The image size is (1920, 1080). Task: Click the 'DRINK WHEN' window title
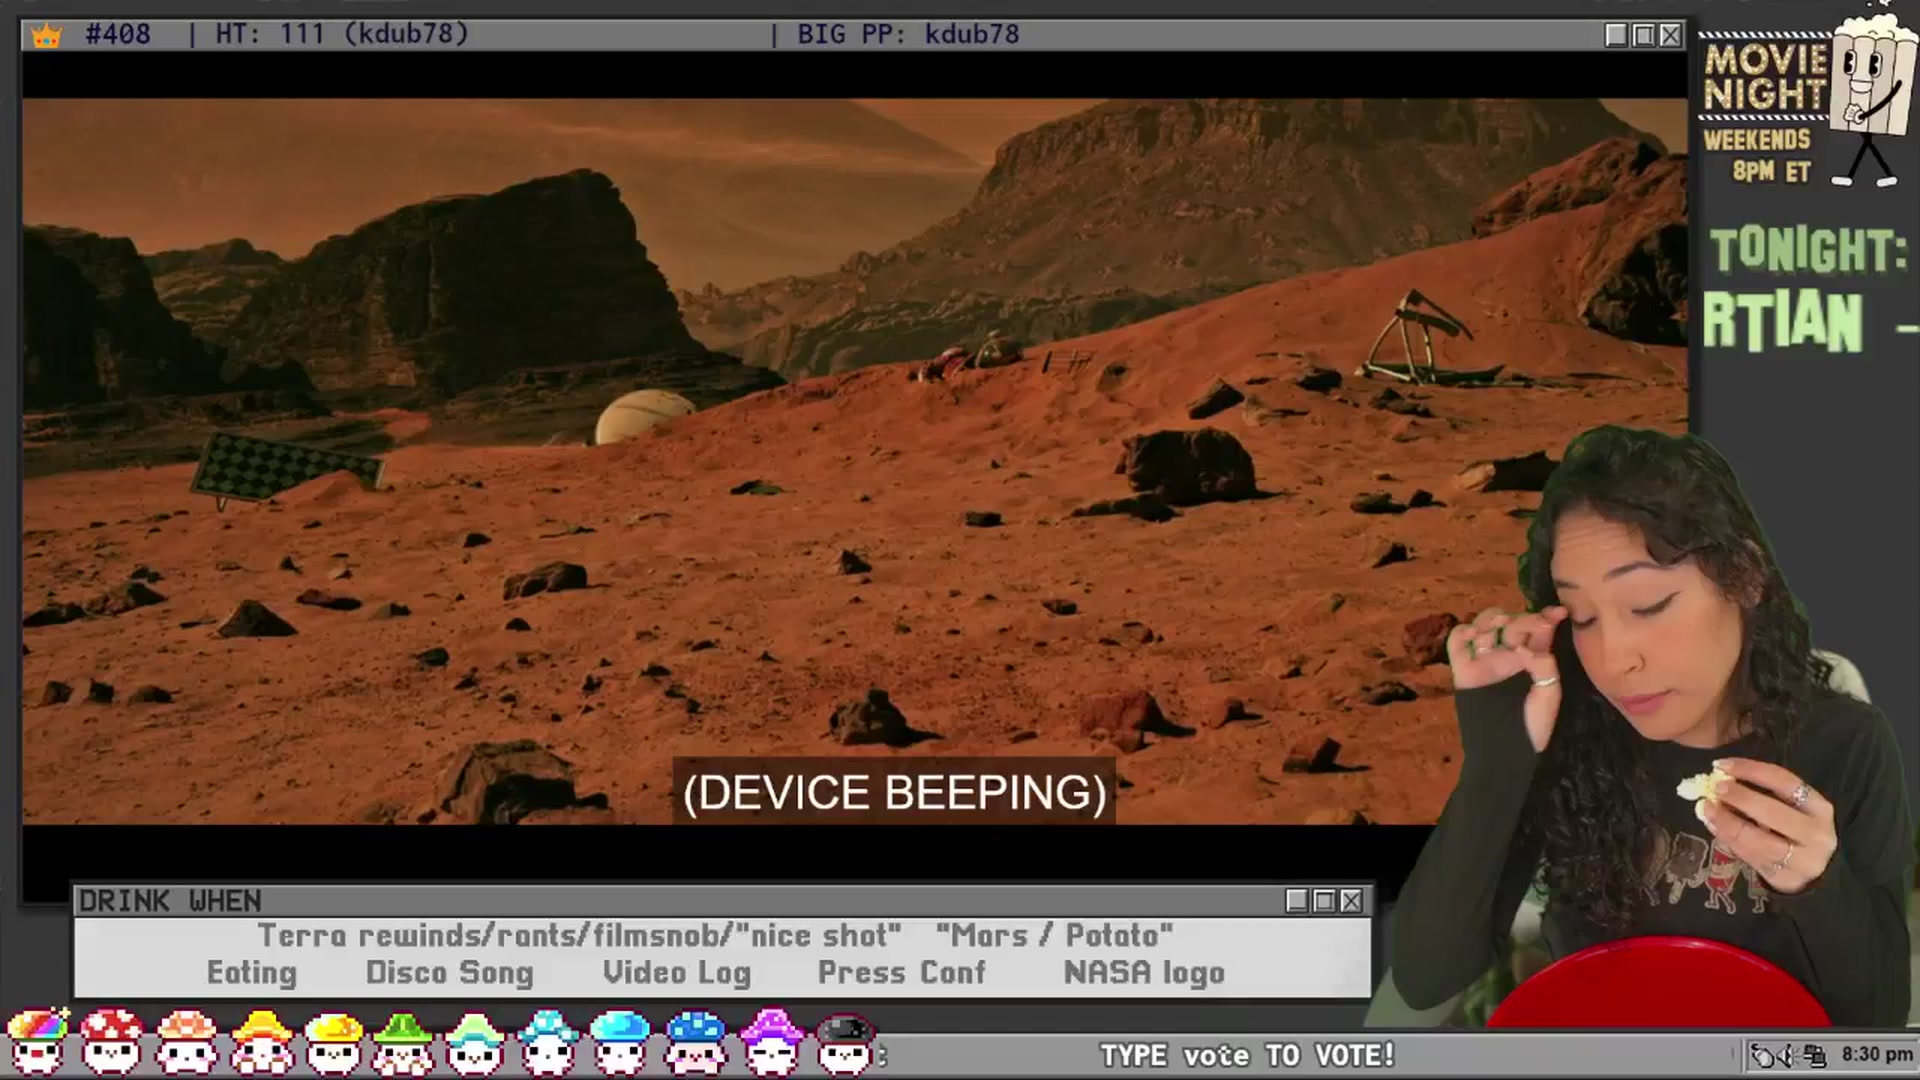point(170,901)
